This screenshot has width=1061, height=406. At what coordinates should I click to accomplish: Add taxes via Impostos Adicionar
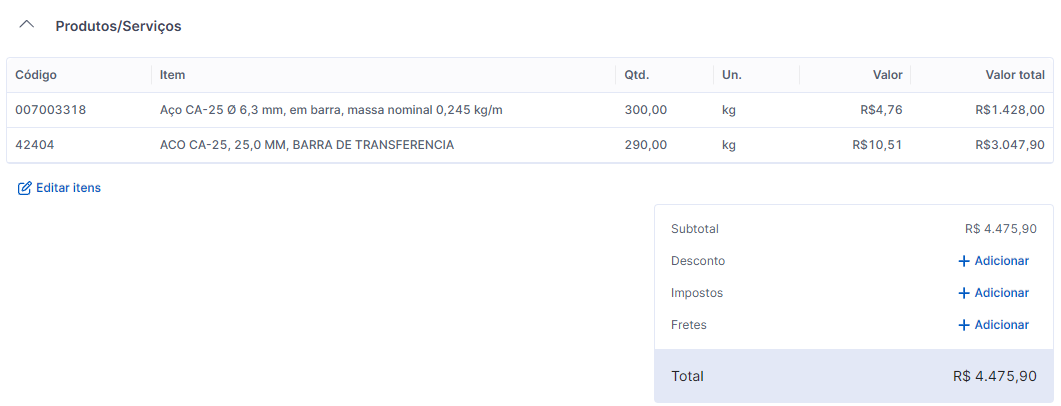(1001, 293)
